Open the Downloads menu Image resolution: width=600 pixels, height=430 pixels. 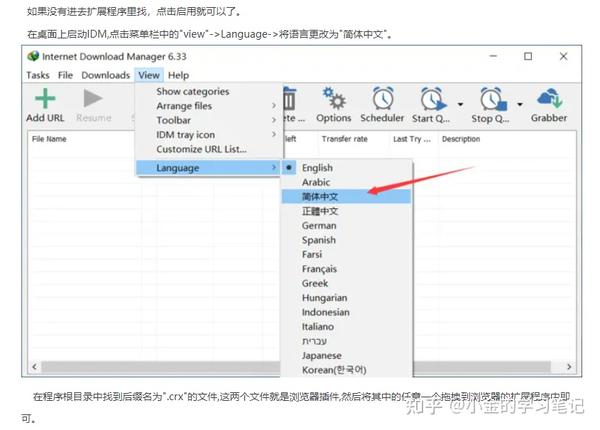point(106,75)
